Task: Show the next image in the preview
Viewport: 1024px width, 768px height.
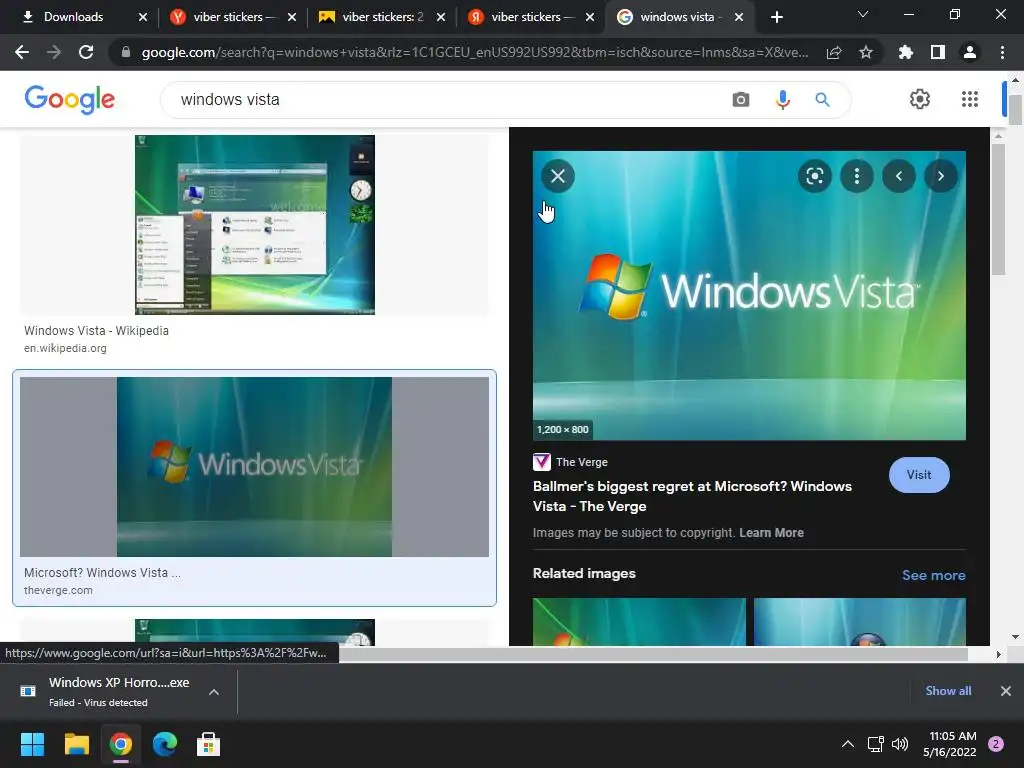Action: click(940, 176)
